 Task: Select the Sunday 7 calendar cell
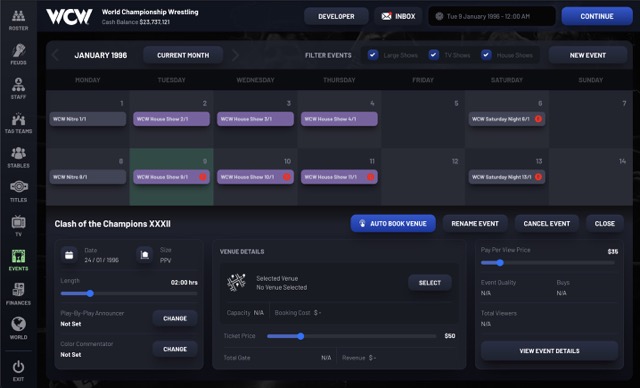[x=591, y=119]
